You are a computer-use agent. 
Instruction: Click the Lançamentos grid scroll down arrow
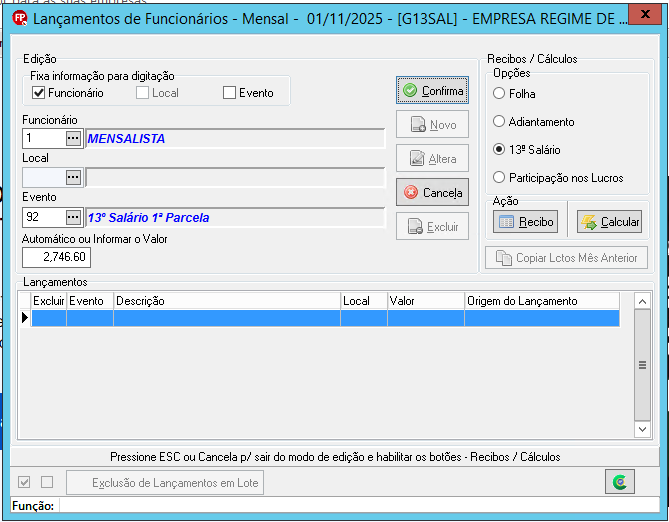click(x=642, y=429)
